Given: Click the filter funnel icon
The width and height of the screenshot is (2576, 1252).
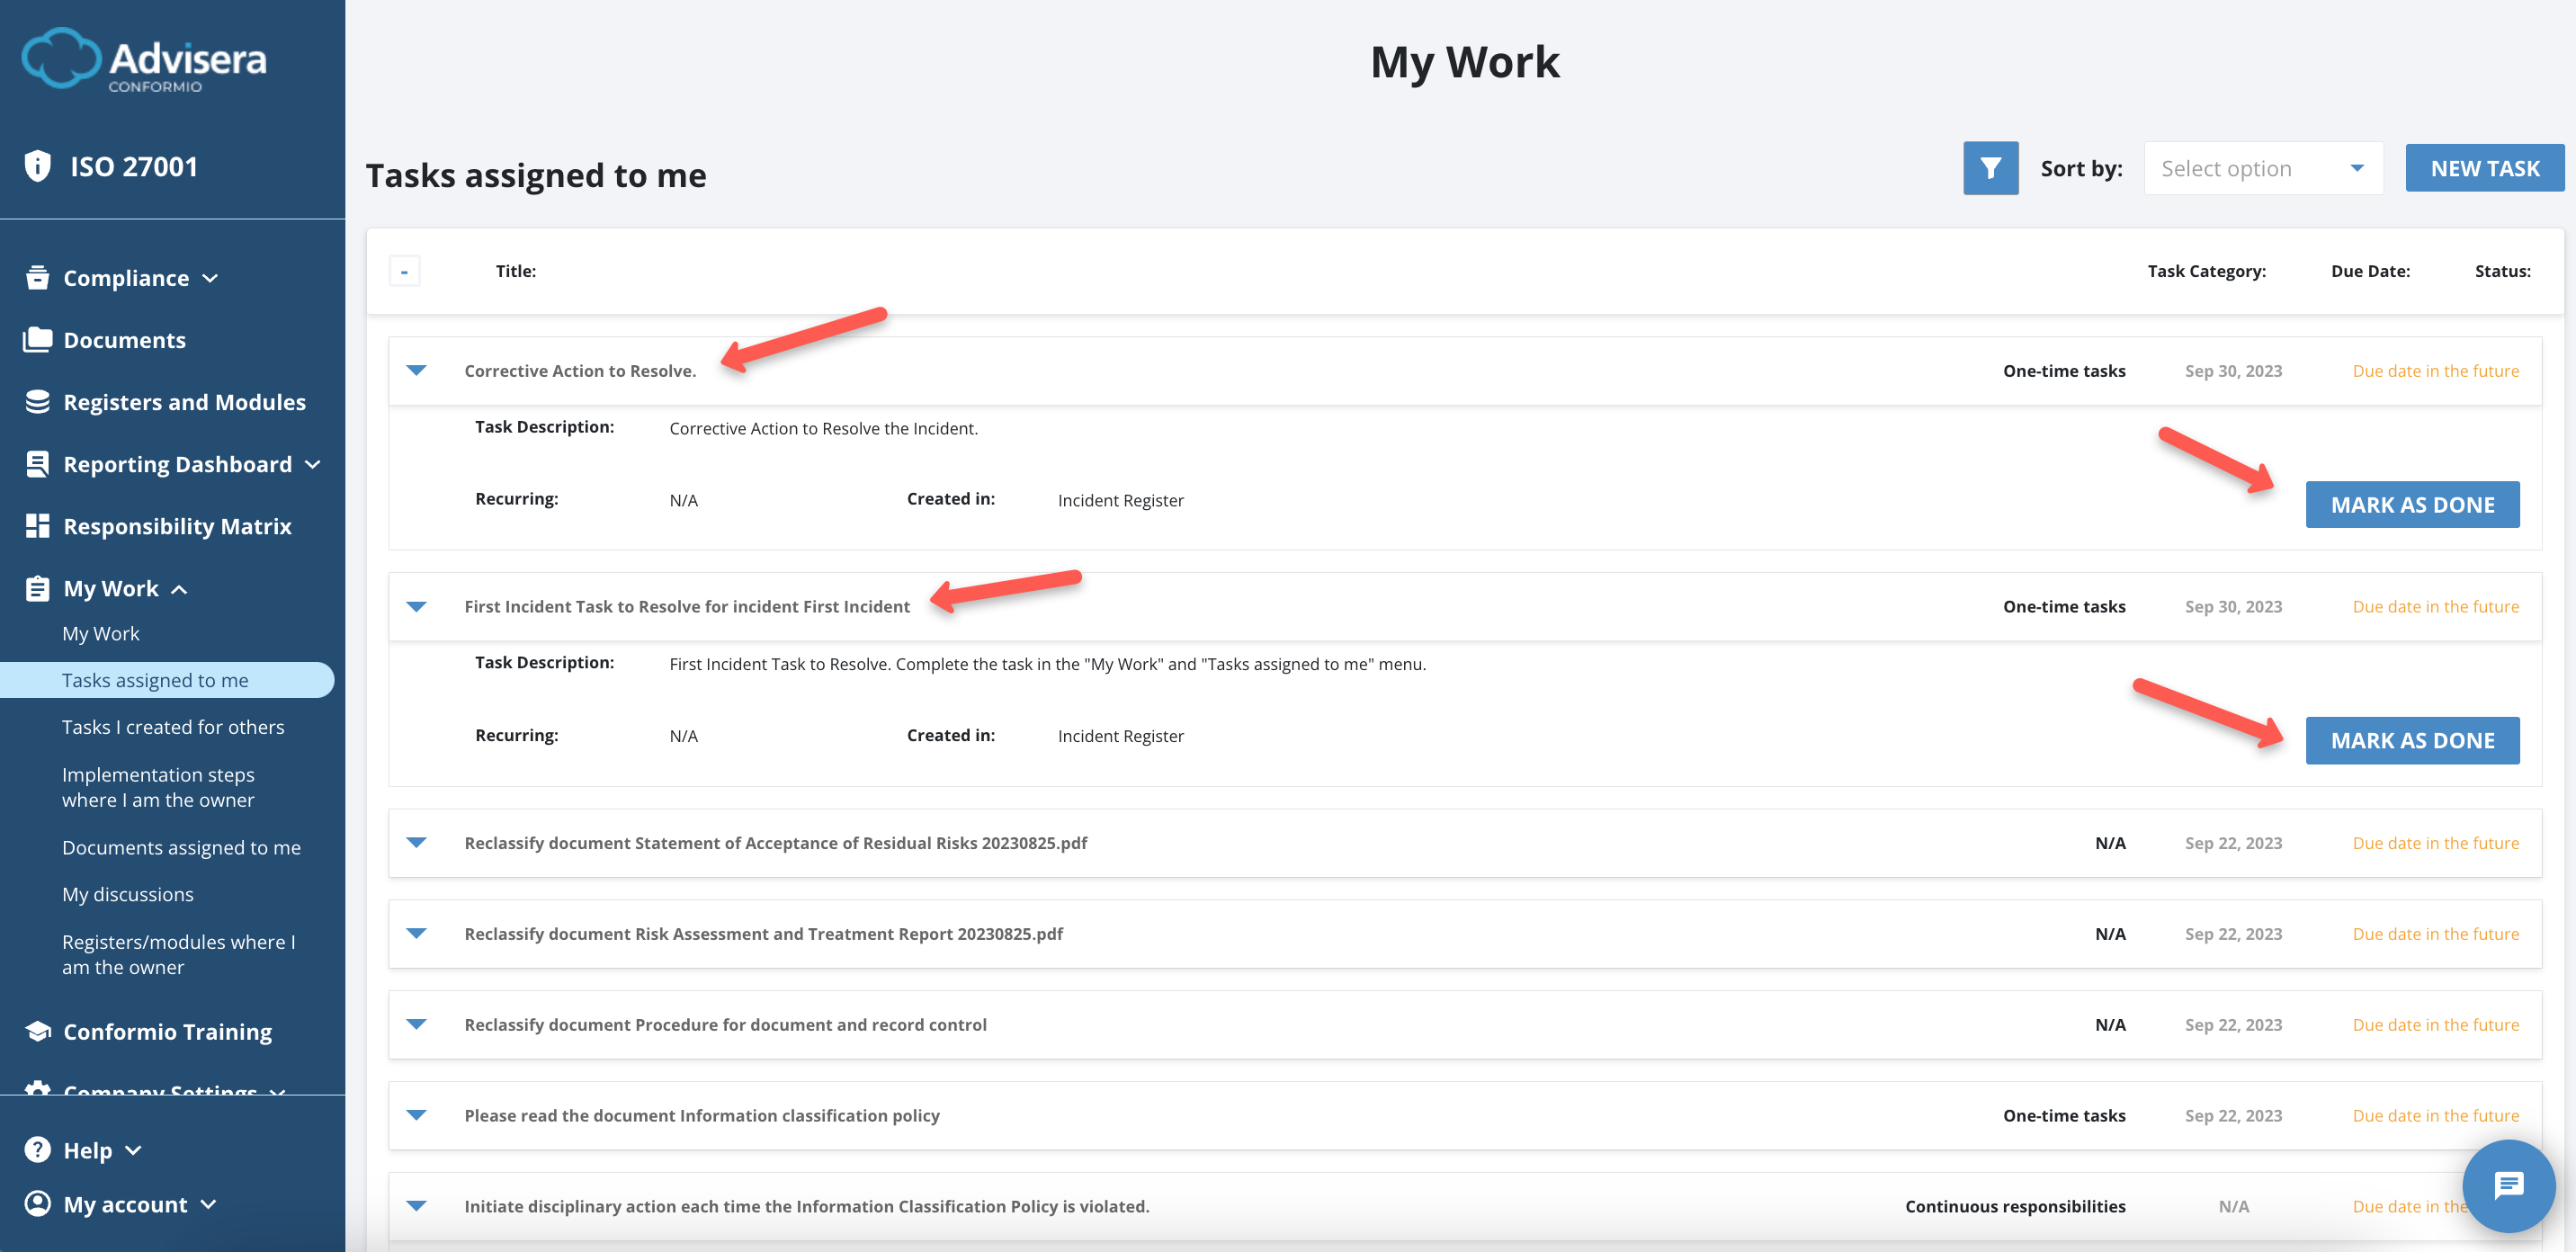Looking at the screenshot, I should (1990, 168).
